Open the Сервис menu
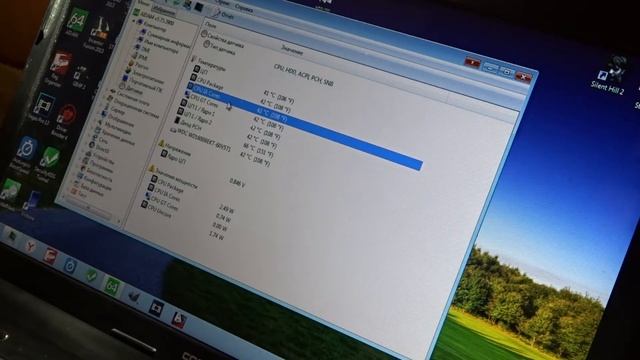640x360 pixels. tap(222, 2)
